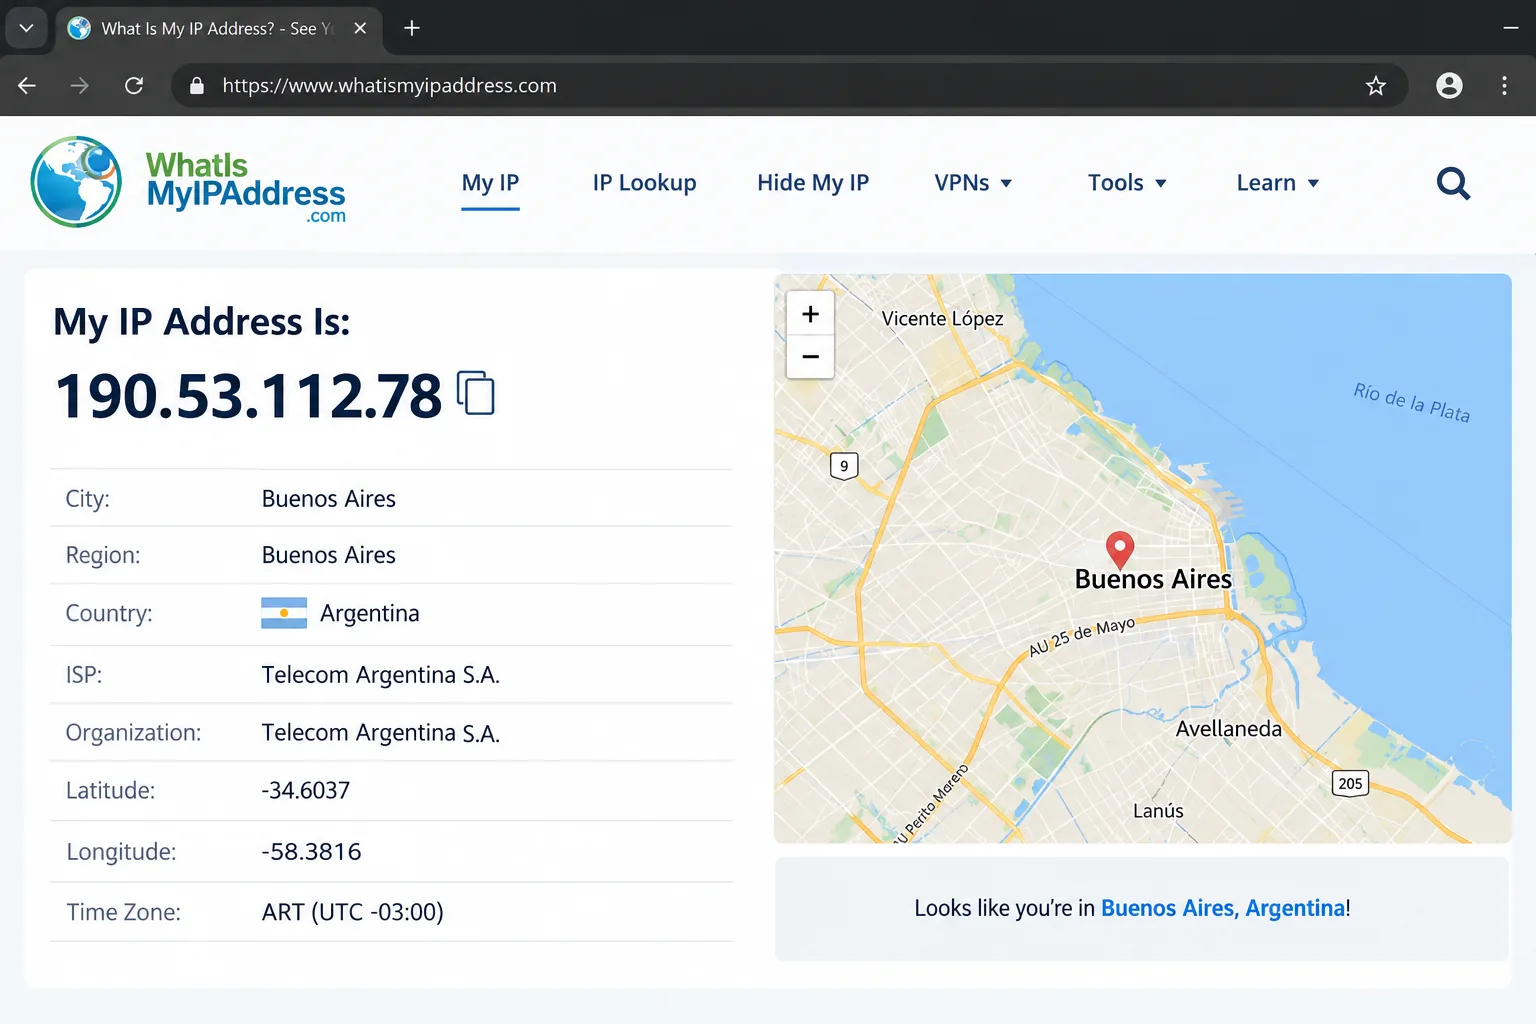This screenshot has height=1024, width=1536.
Task: Click the My IP Address Is heading
Action: pos(202,322)
